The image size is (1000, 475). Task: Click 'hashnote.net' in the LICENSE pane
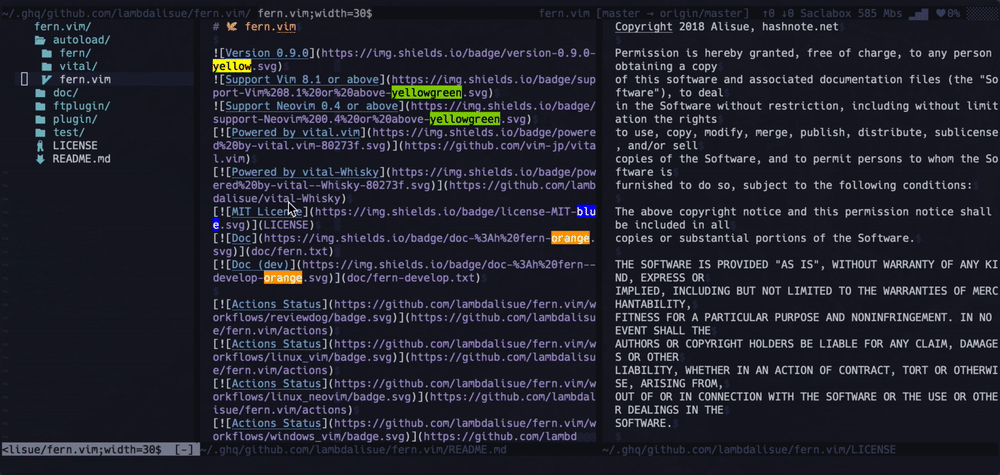point(800,27)
